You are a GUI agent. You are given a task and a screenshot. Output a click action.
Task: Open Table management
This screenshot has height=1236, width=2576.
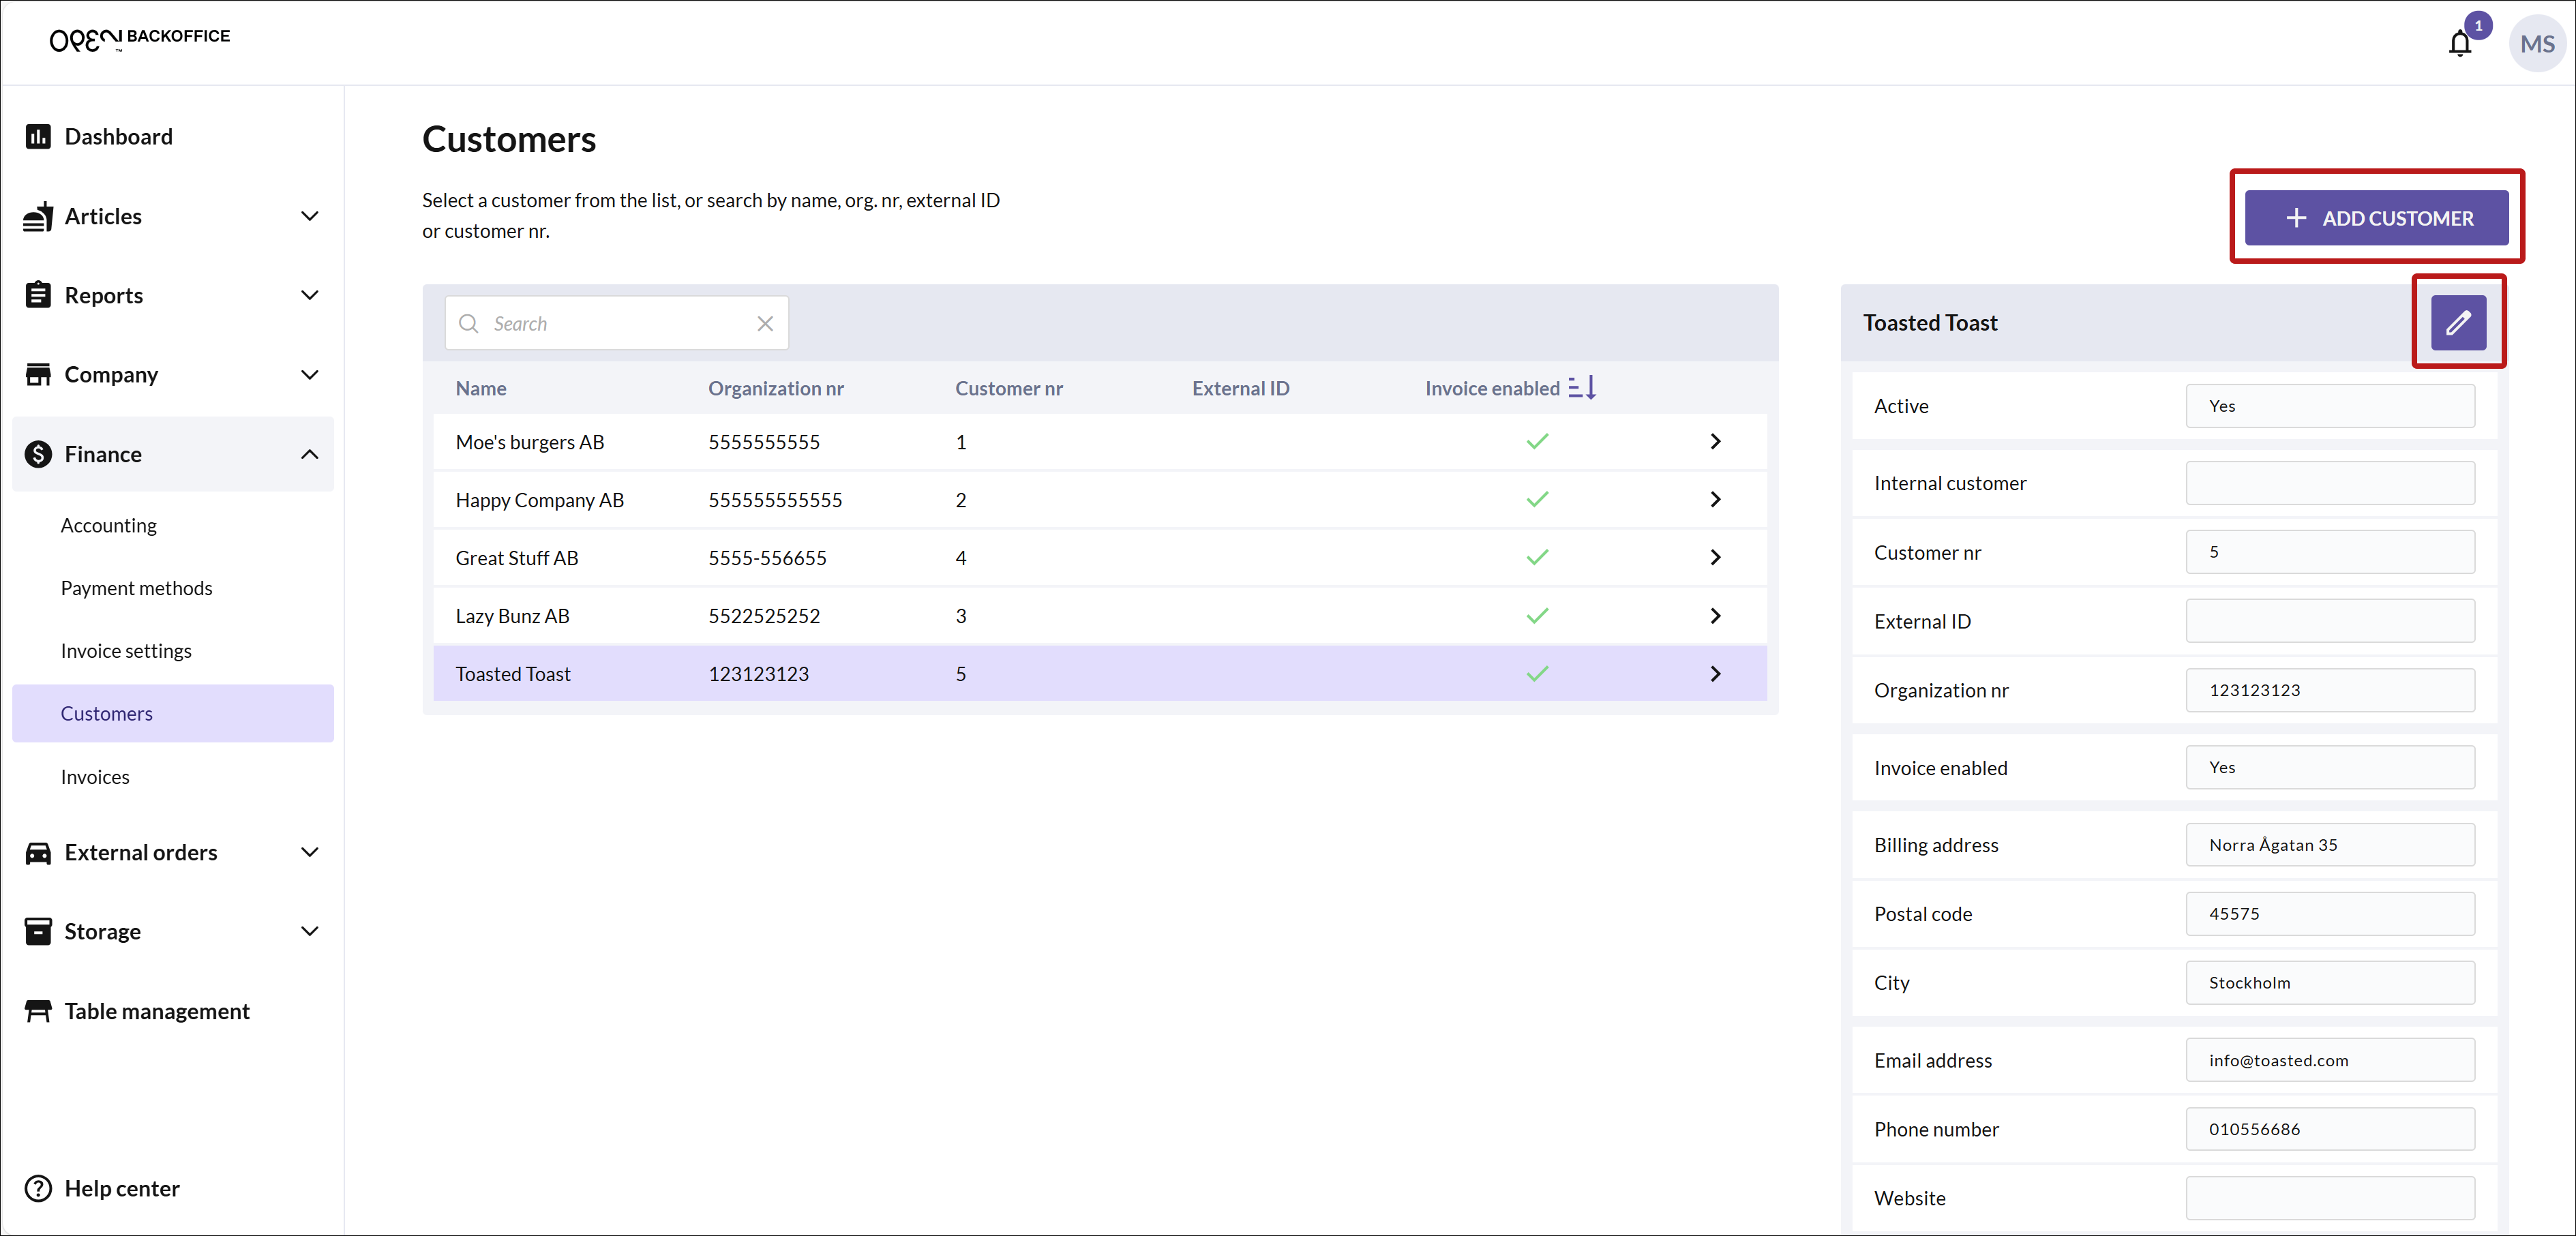[x=157, y=1011]
